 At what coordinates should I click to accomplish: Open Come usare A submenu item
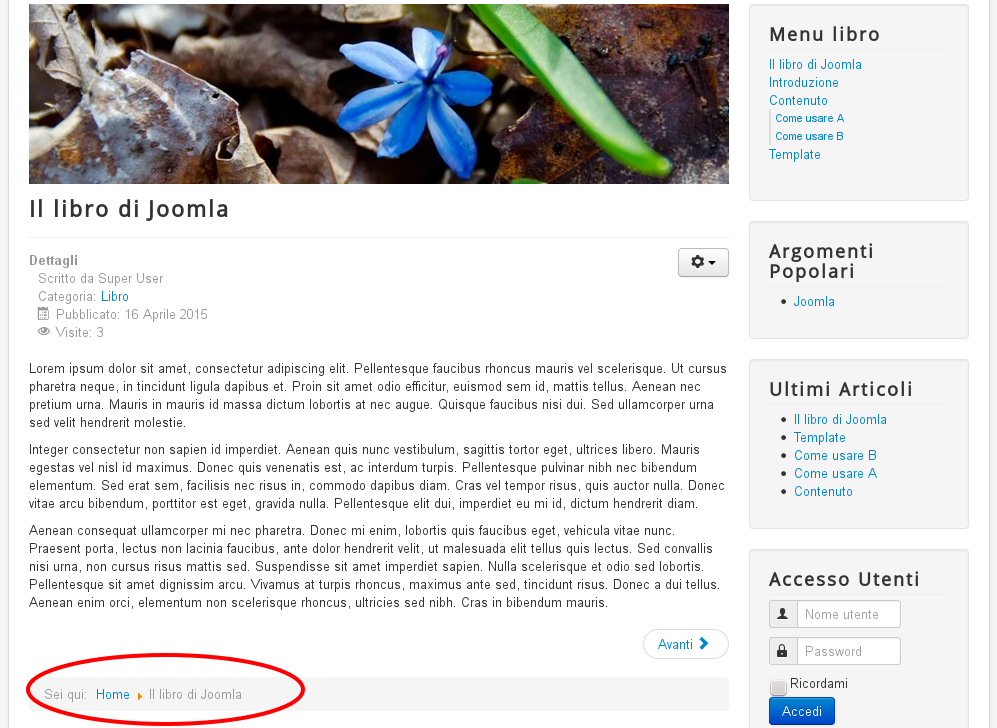click(x=809, y=118)
